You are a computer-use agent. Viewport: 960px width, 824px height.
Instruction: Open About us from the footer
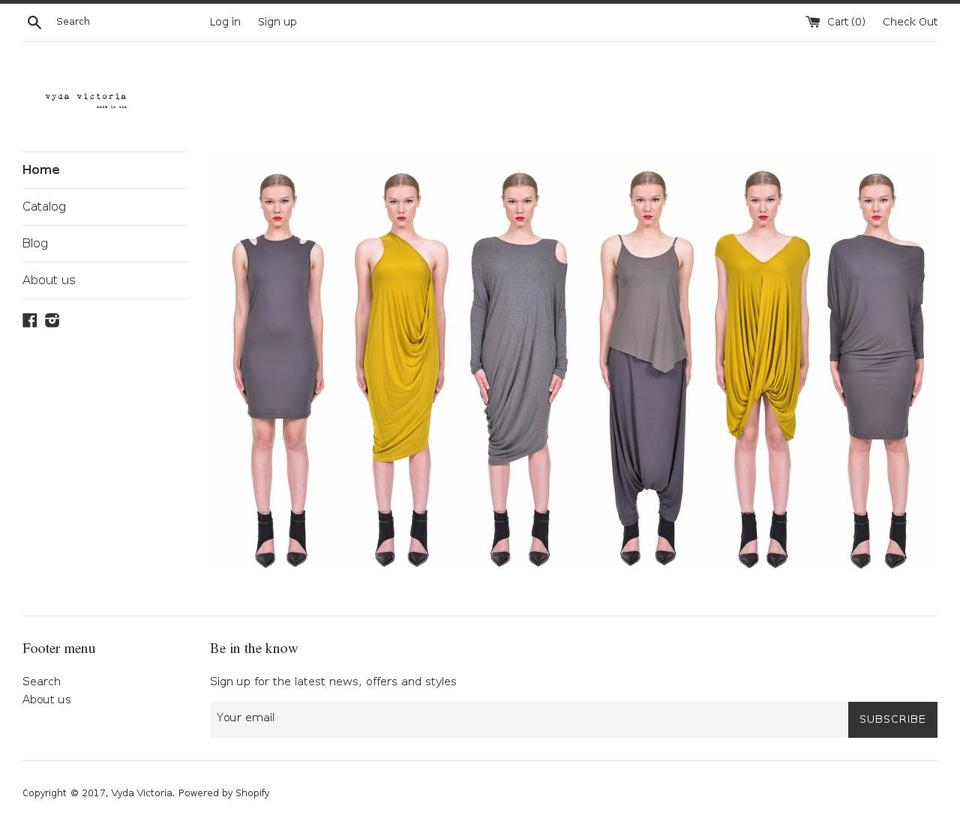coord(46,699)
